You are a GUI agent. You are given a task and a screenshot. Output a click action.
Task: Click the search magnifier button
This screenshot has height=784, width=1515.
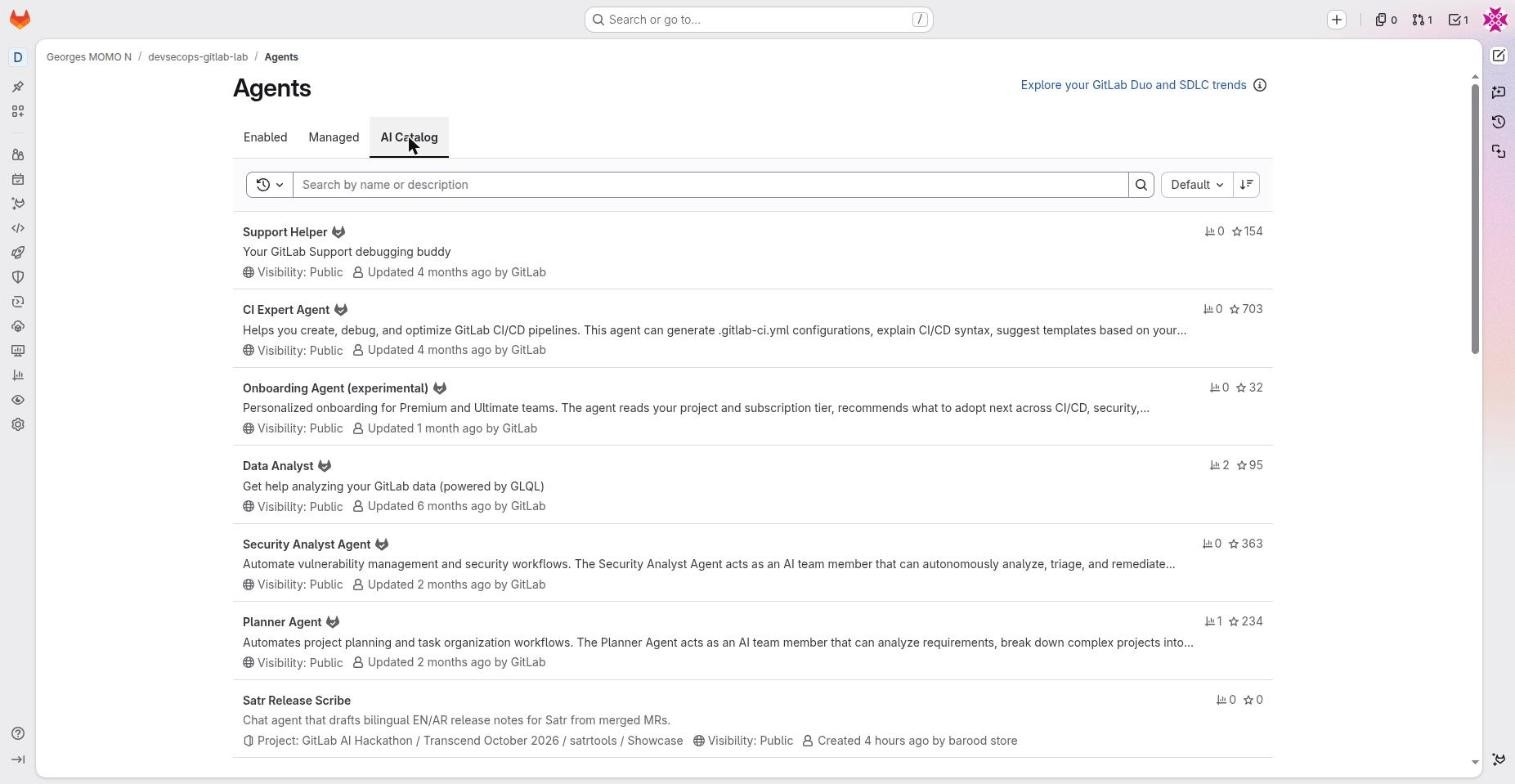click(1141, 185)
